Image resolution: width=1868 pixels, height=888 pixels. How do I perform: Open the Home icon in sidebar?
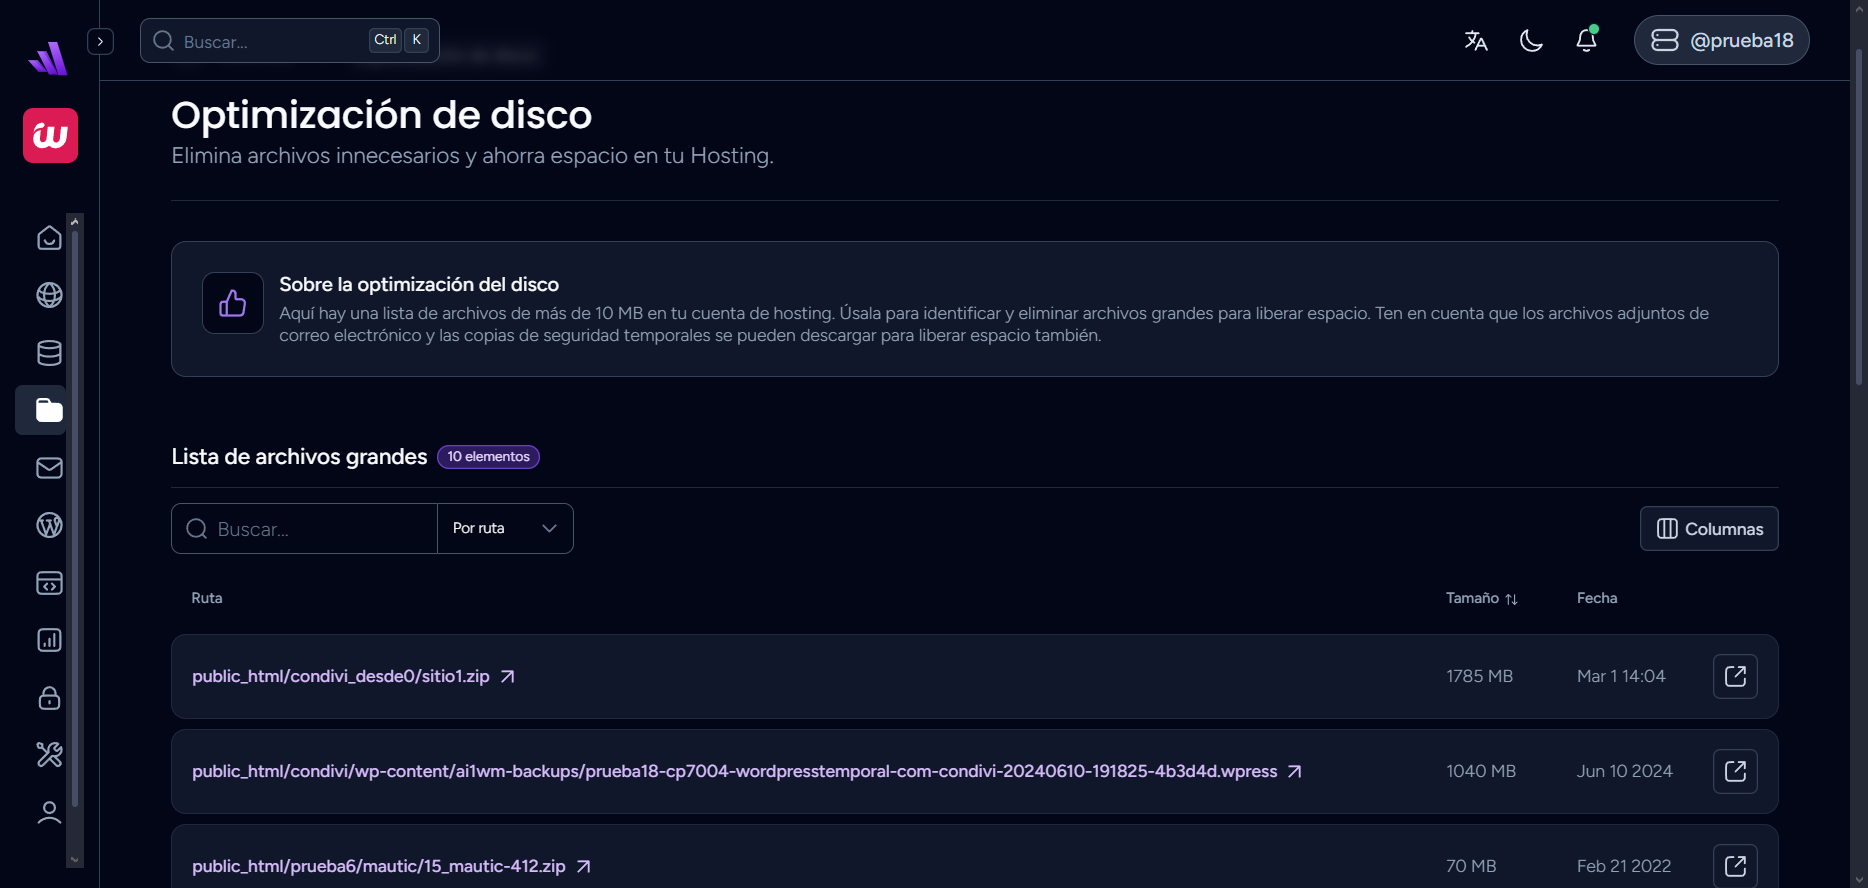pyautogui.click(x=49, y=238)
